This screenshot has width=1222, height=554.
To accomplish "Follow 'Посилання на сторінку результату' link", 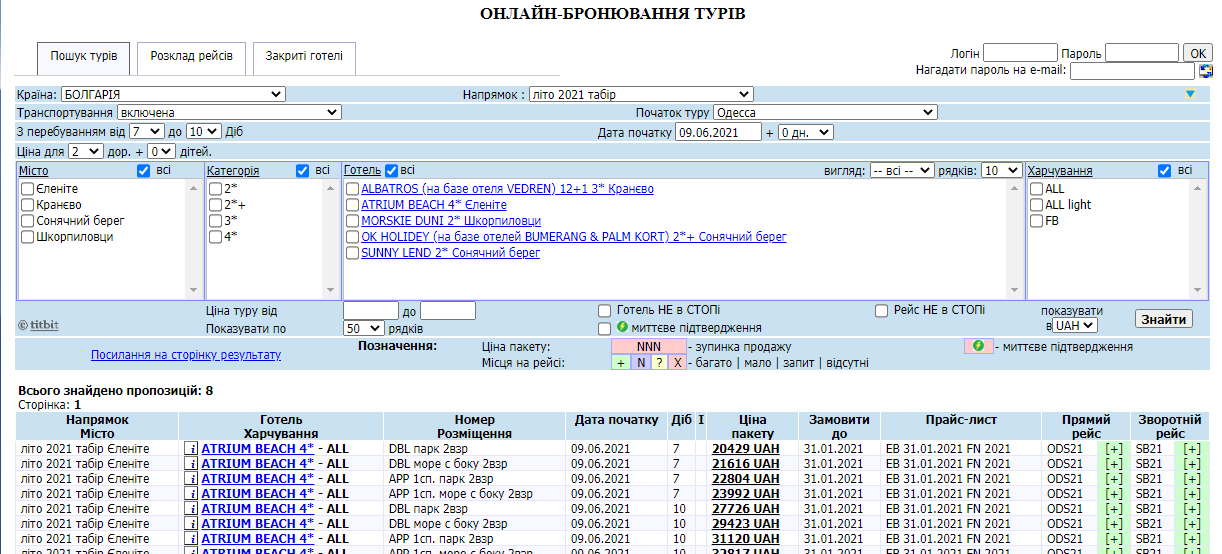I will pos(186,355).
